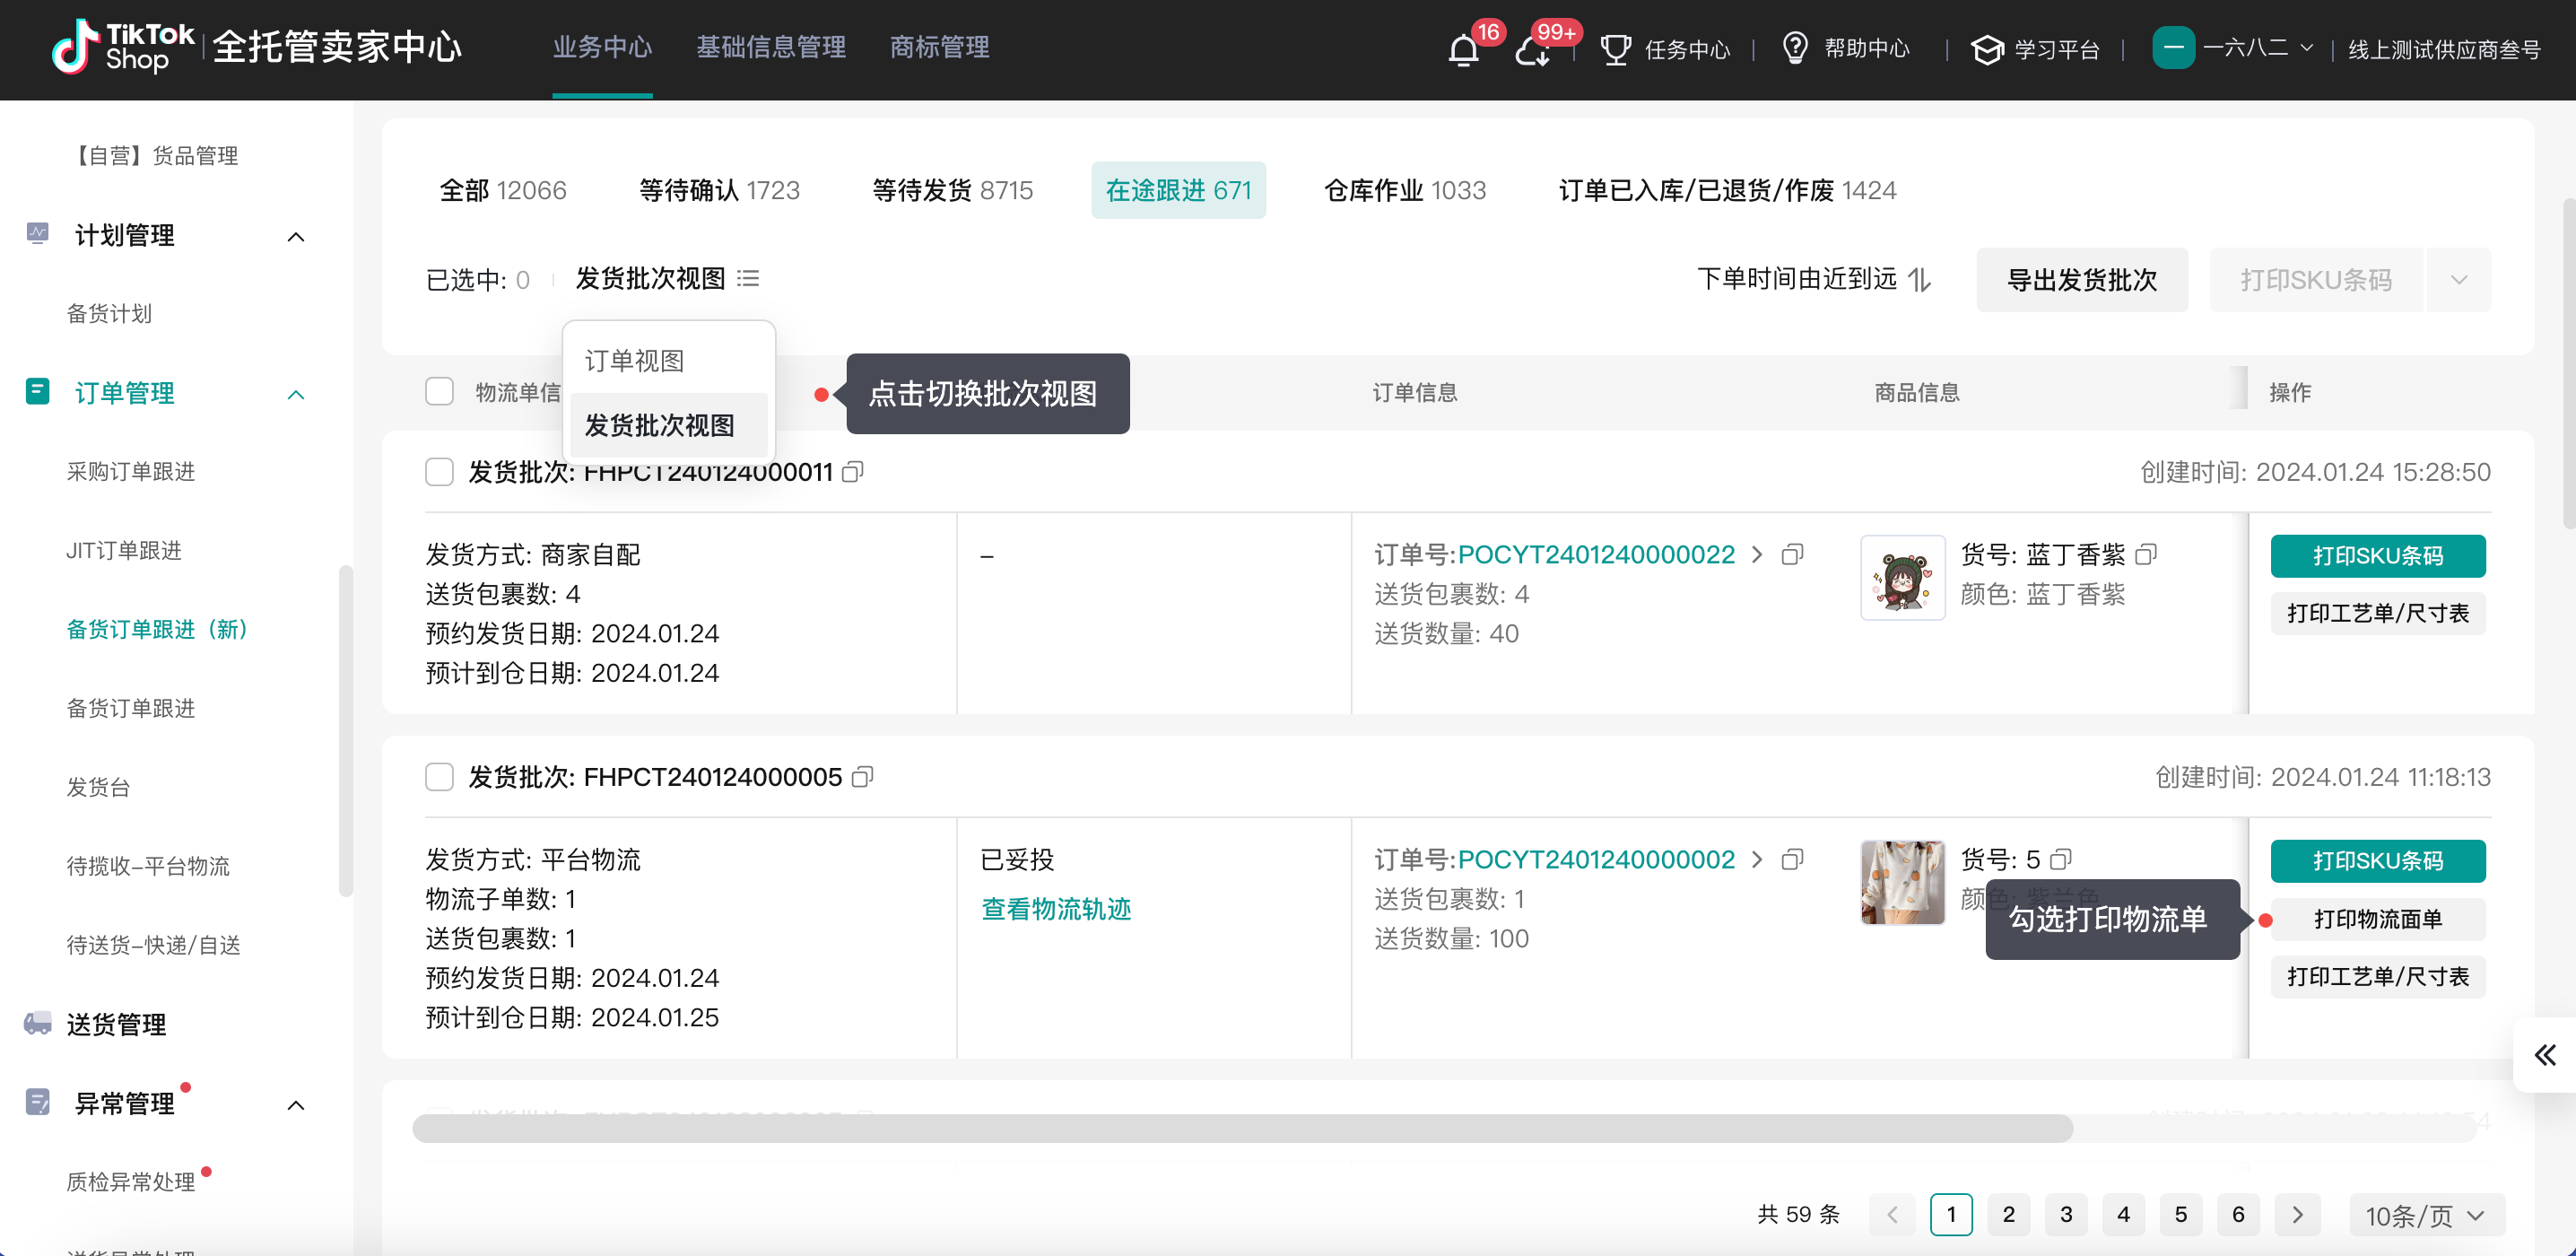This screenshot has height=1256, width=2576.
Task: Go to page 3 in pagination
Action: (x=2066, y=1214)
